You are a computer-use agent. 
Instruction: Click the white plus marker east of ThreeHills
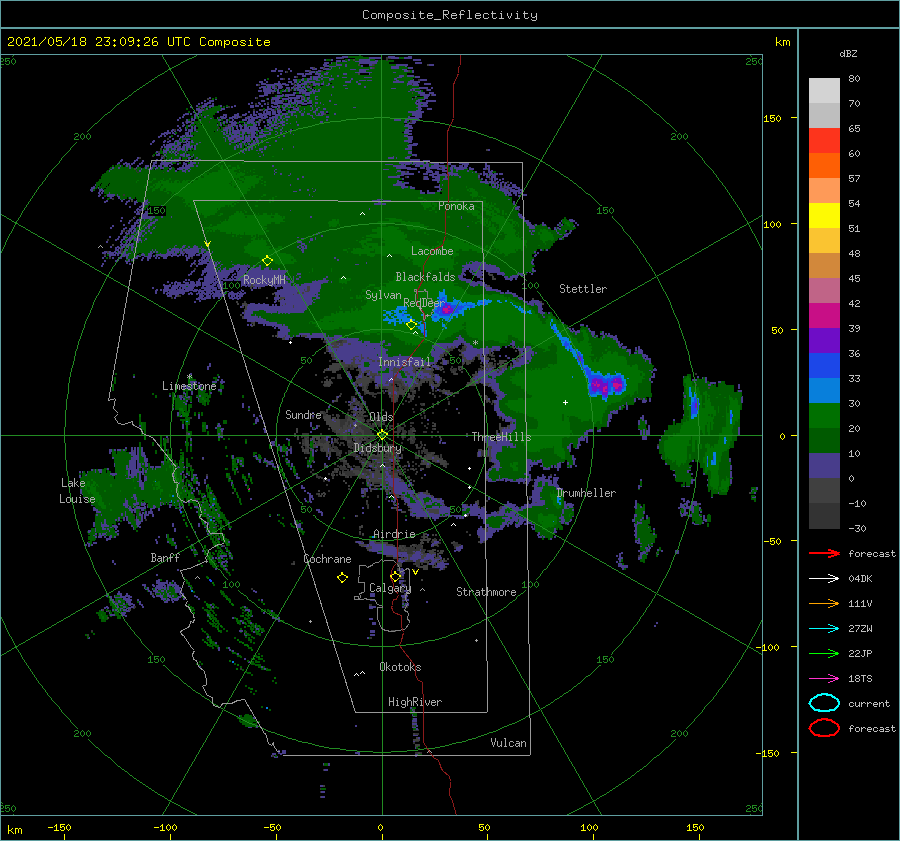[565, 402]
